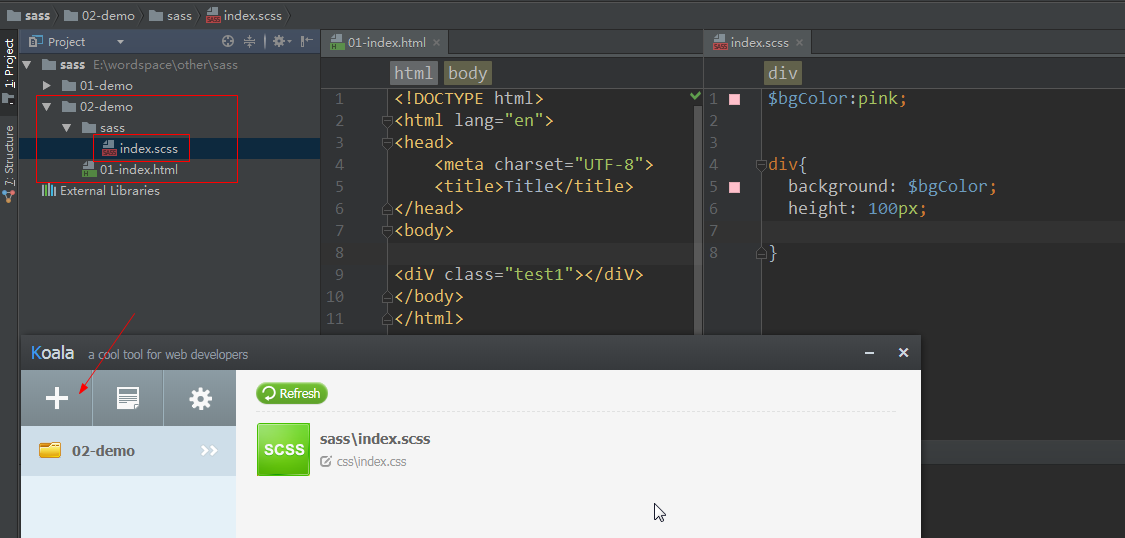Click 02-demo in the top navigation bar
This screenshot has height=538, width=1125.
pyautogui.click(x=98, y=14)
